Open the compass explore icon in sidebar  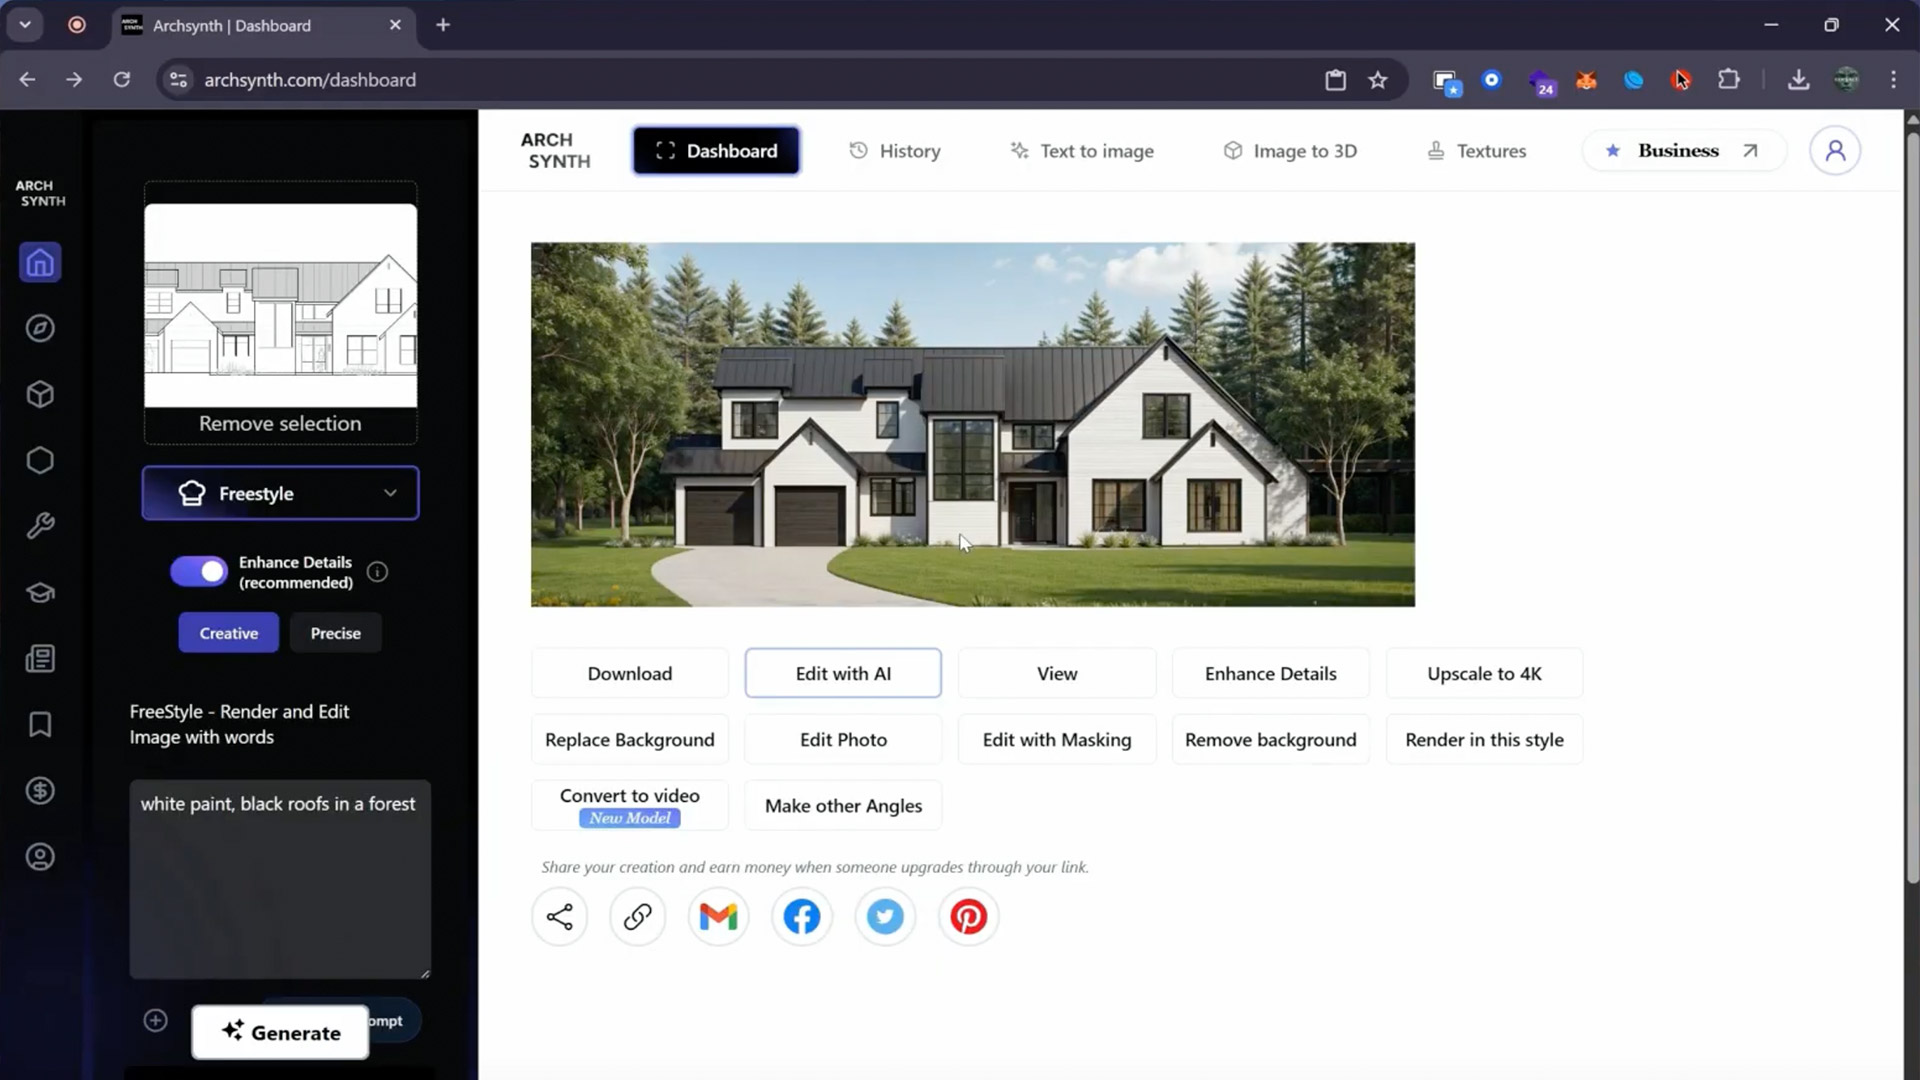pyautogui.click(x=40, y=329)
